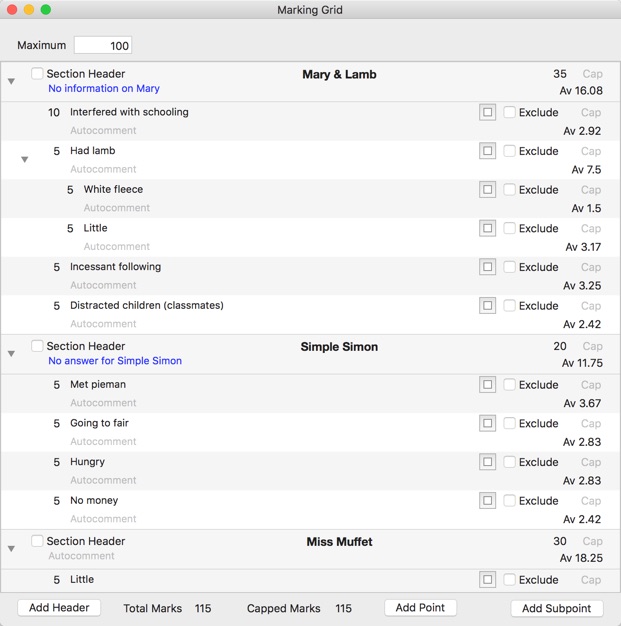Screen dimensions: 621x626
Task: Click square box icon on Going to fair row
Action: [x=487, y=423]
